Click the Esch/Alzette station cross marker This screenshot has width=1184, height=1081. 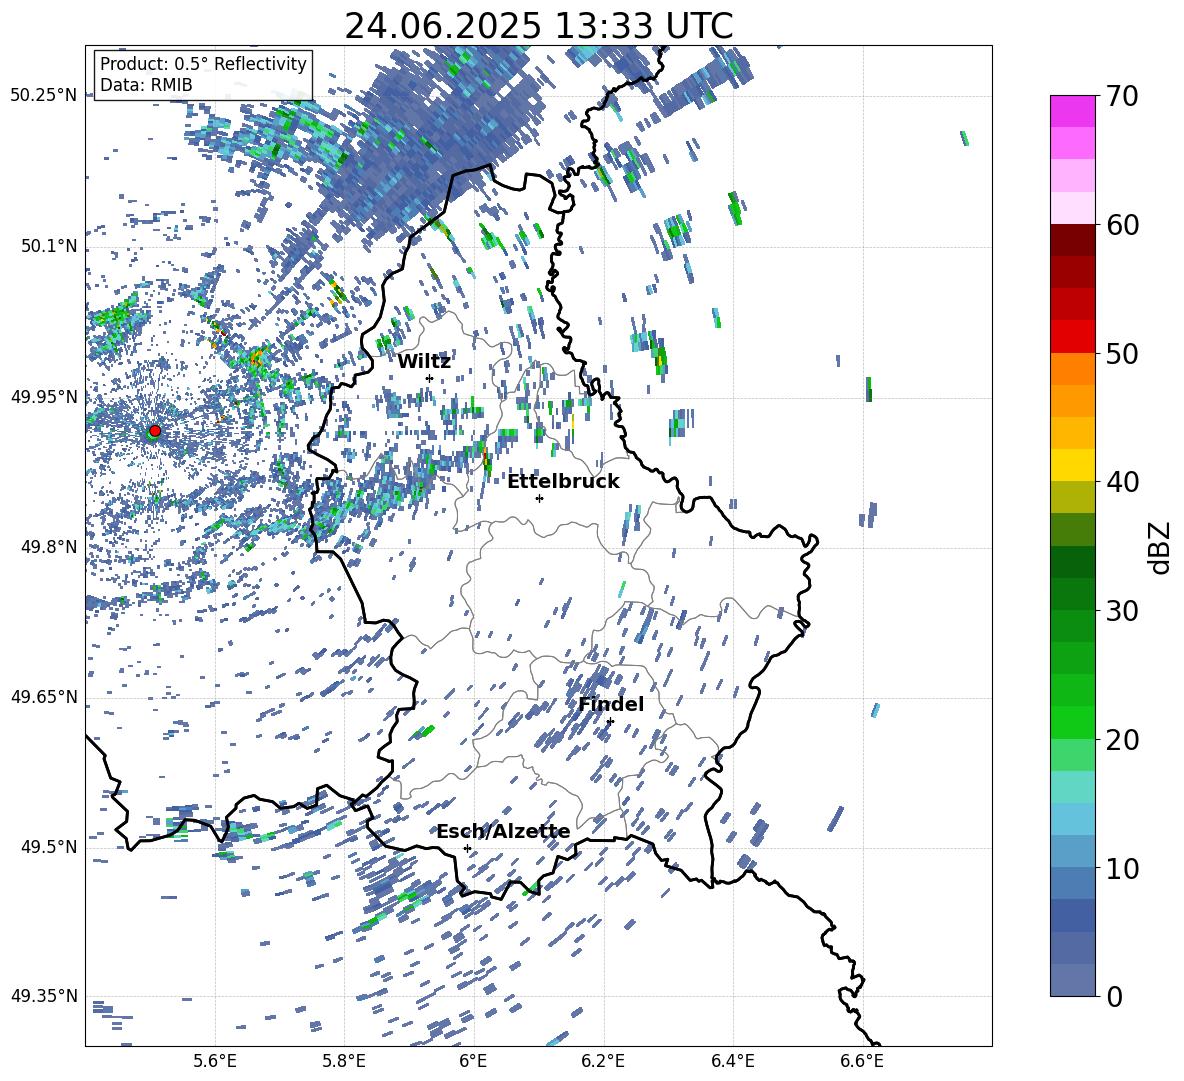click(467, 848)
